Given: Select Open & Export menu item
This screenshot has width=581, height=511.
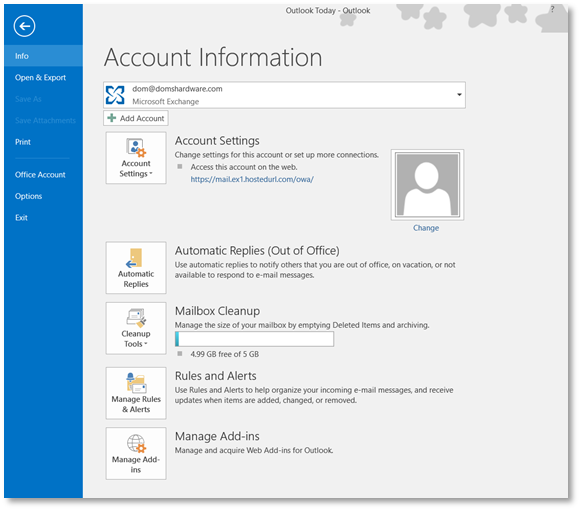Looking at the screenshot, I should 40,77.
